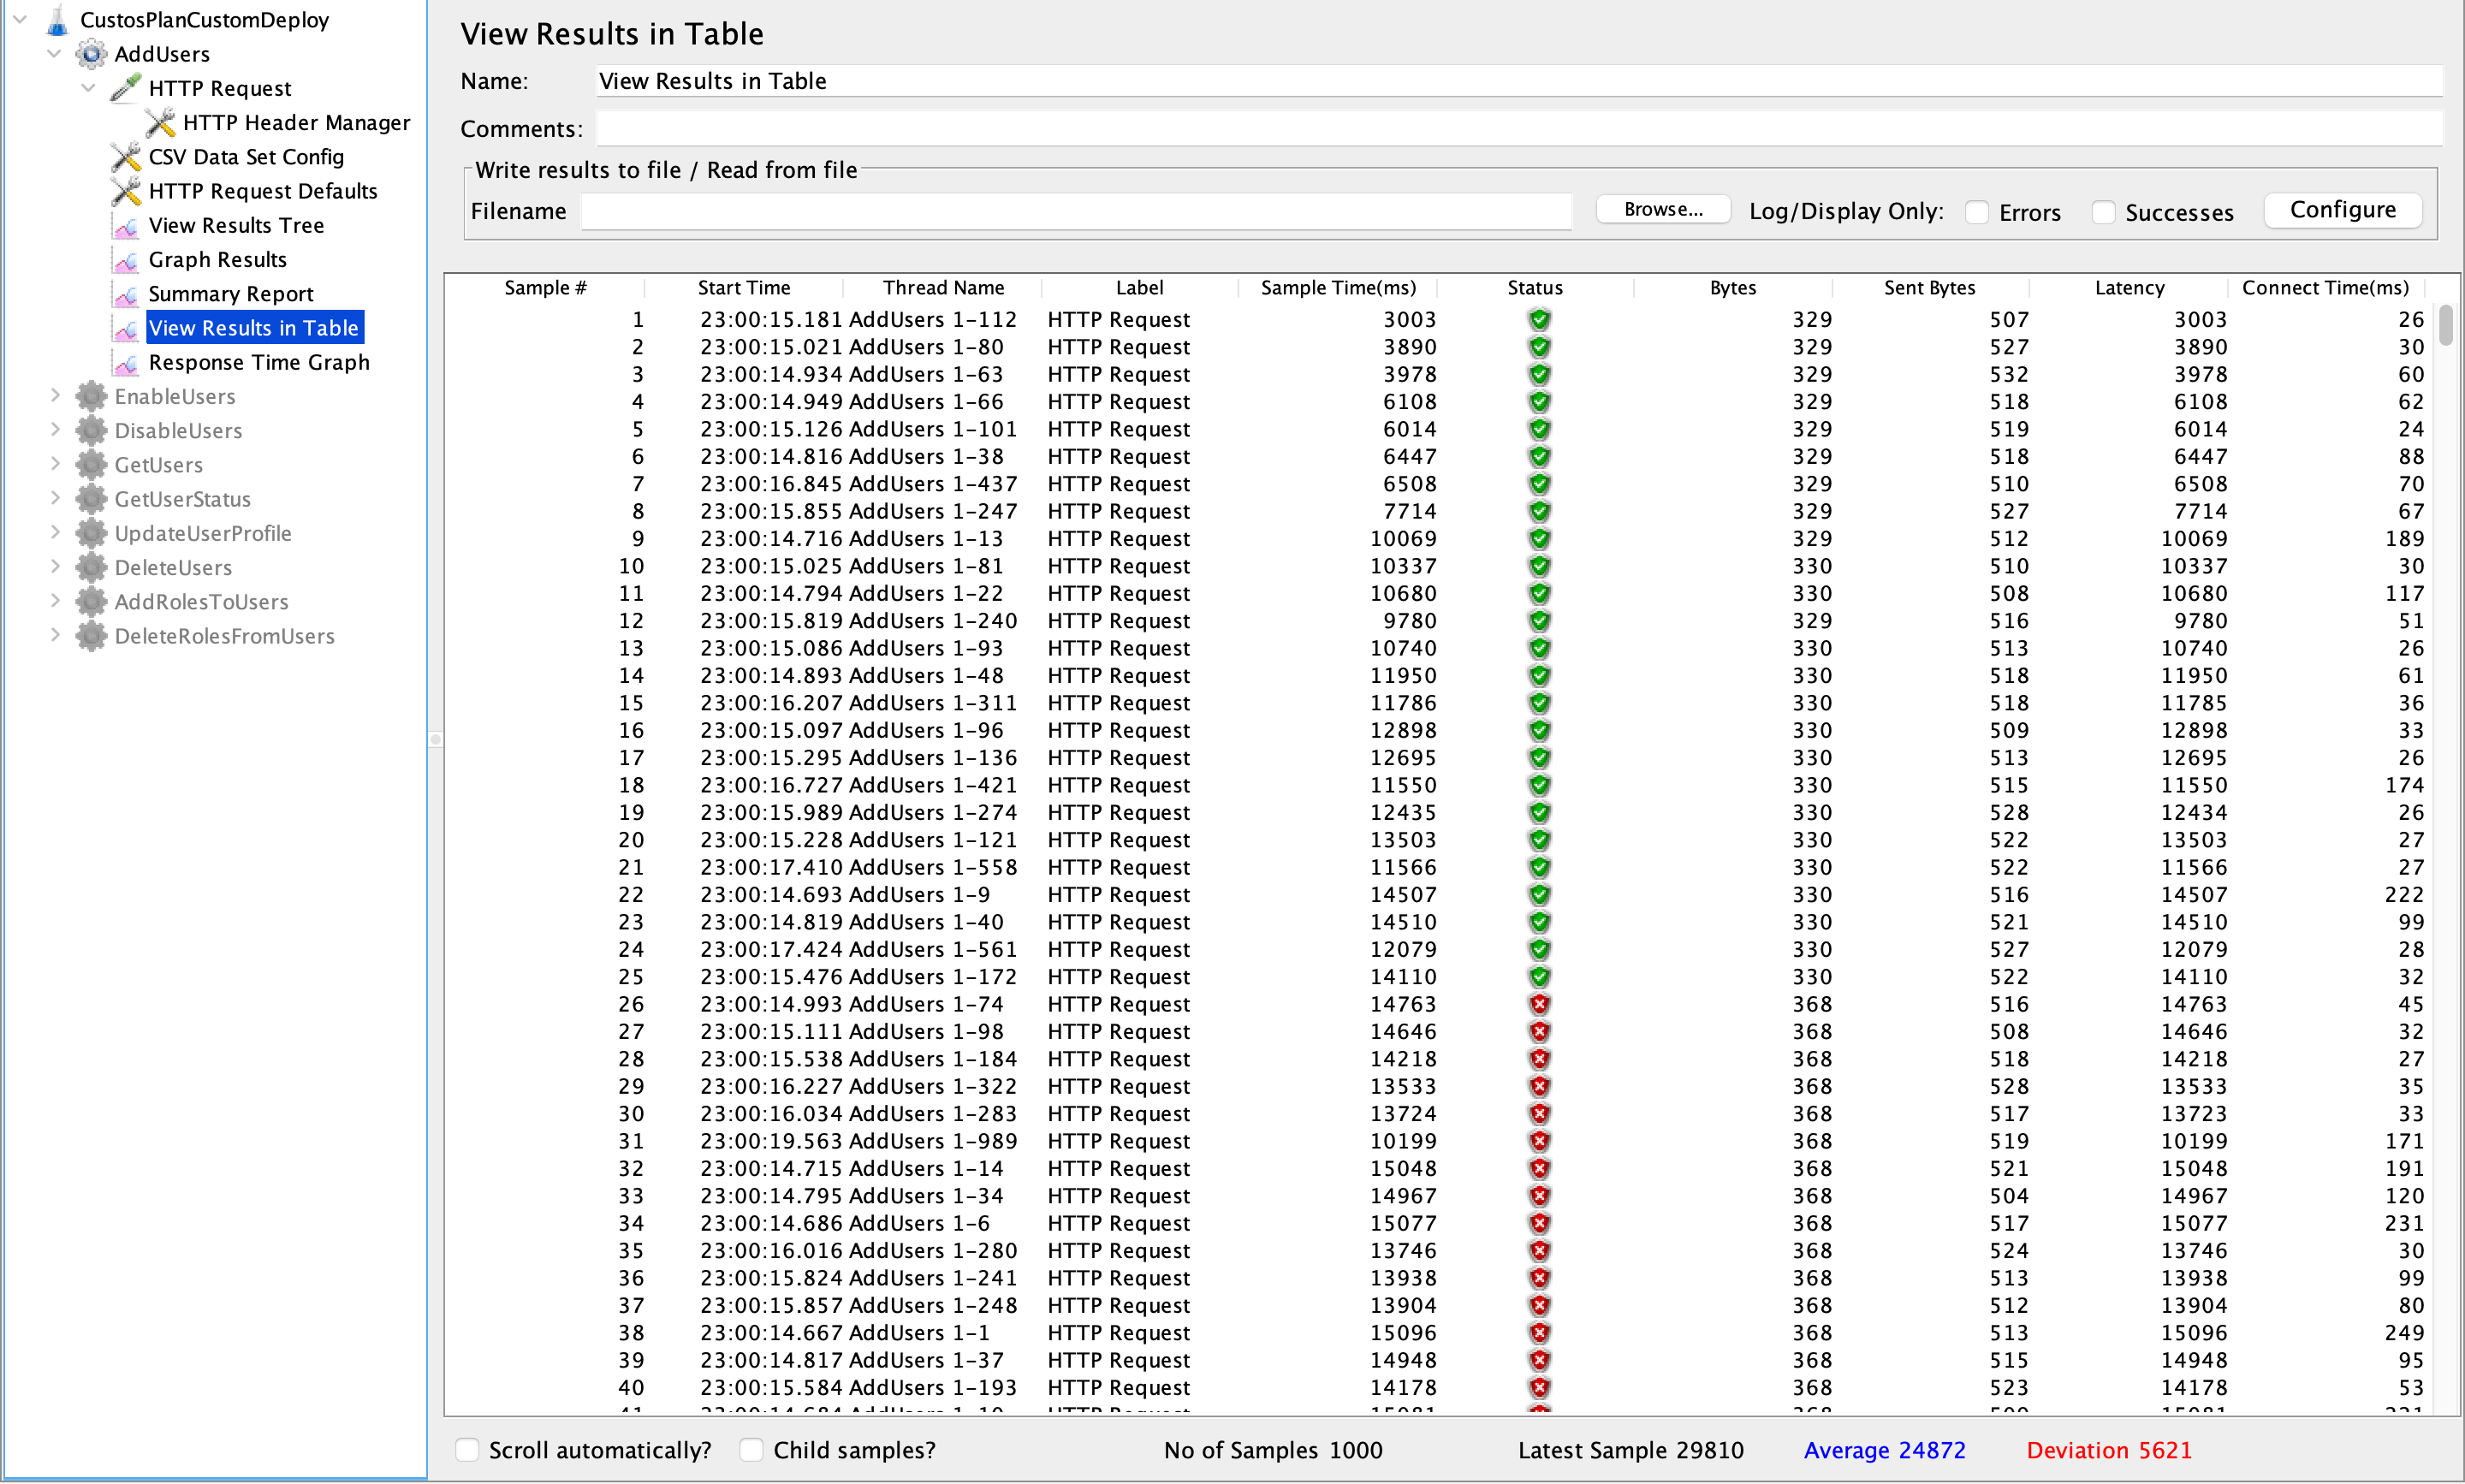Screen dimensions: 2465x1484
Task: Click the Configure button
Action: click(2342, 210)
